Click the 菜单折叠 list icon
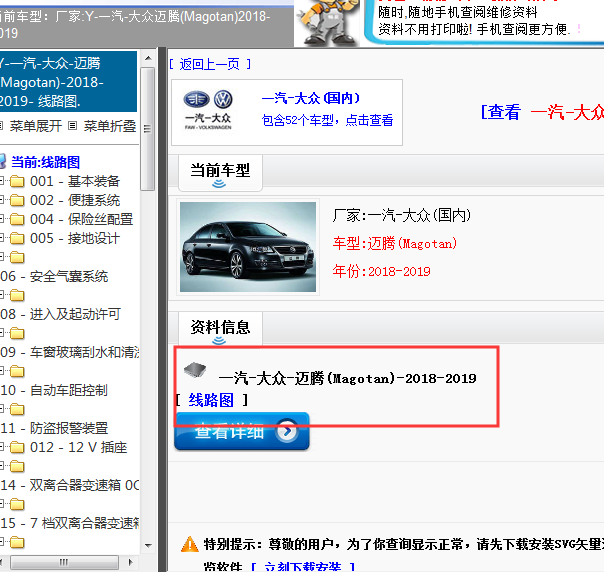This screenshot has width=604, height=572. coord(72,126)
